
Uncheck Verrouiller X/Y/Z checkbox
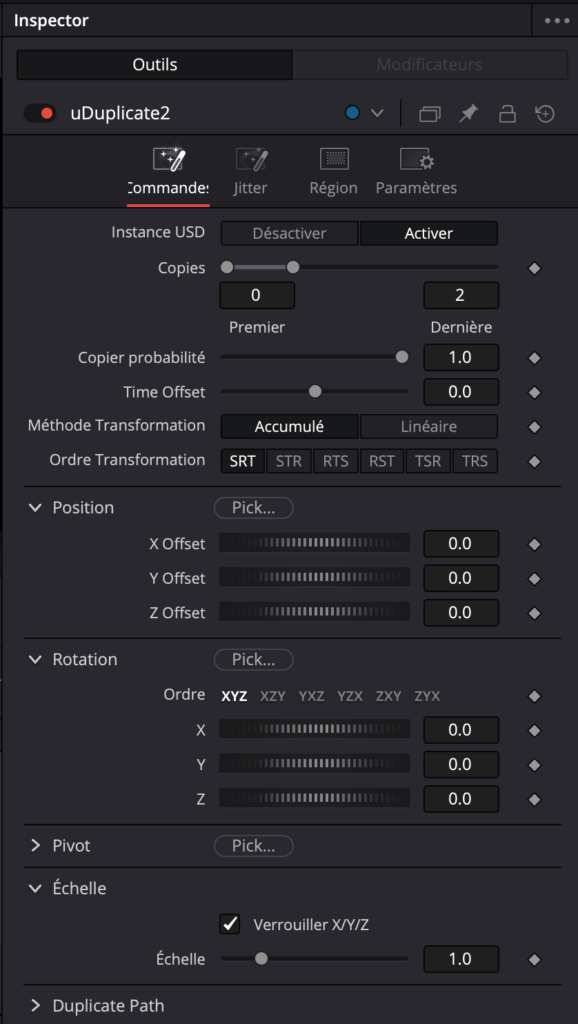tap(230, 924)
